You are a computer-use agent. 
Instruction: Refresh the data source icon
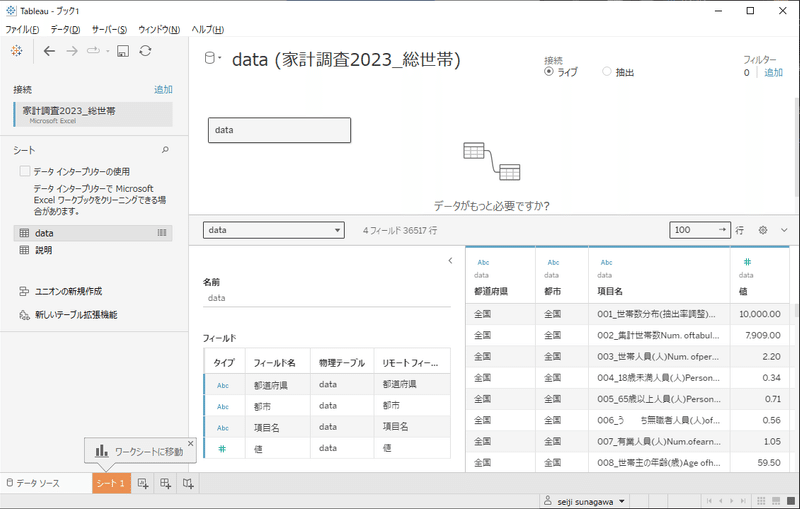(145, 51)
